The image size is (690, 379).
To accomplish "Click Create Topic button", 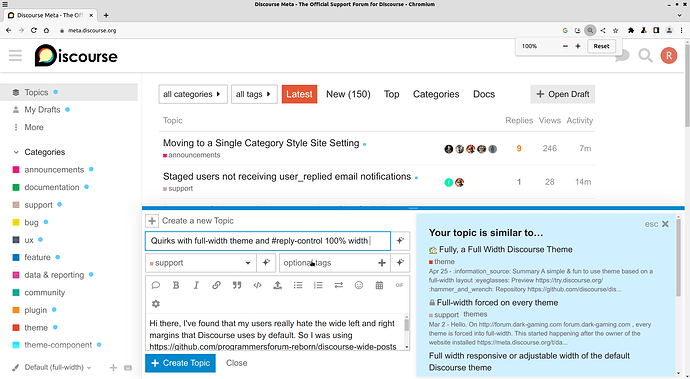I will pos(180,363).
